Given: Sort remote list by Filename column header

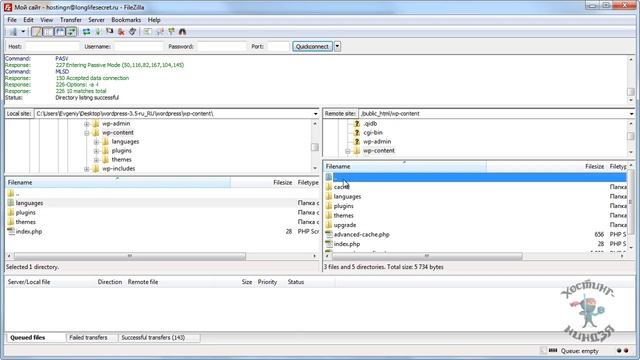Looking at the screenshot, I should click(x=405, y=167).
